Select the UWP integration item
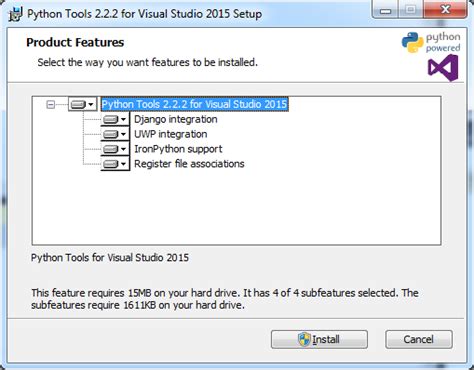This screenshot has width=474, height=370. click(x=171, y=134)
